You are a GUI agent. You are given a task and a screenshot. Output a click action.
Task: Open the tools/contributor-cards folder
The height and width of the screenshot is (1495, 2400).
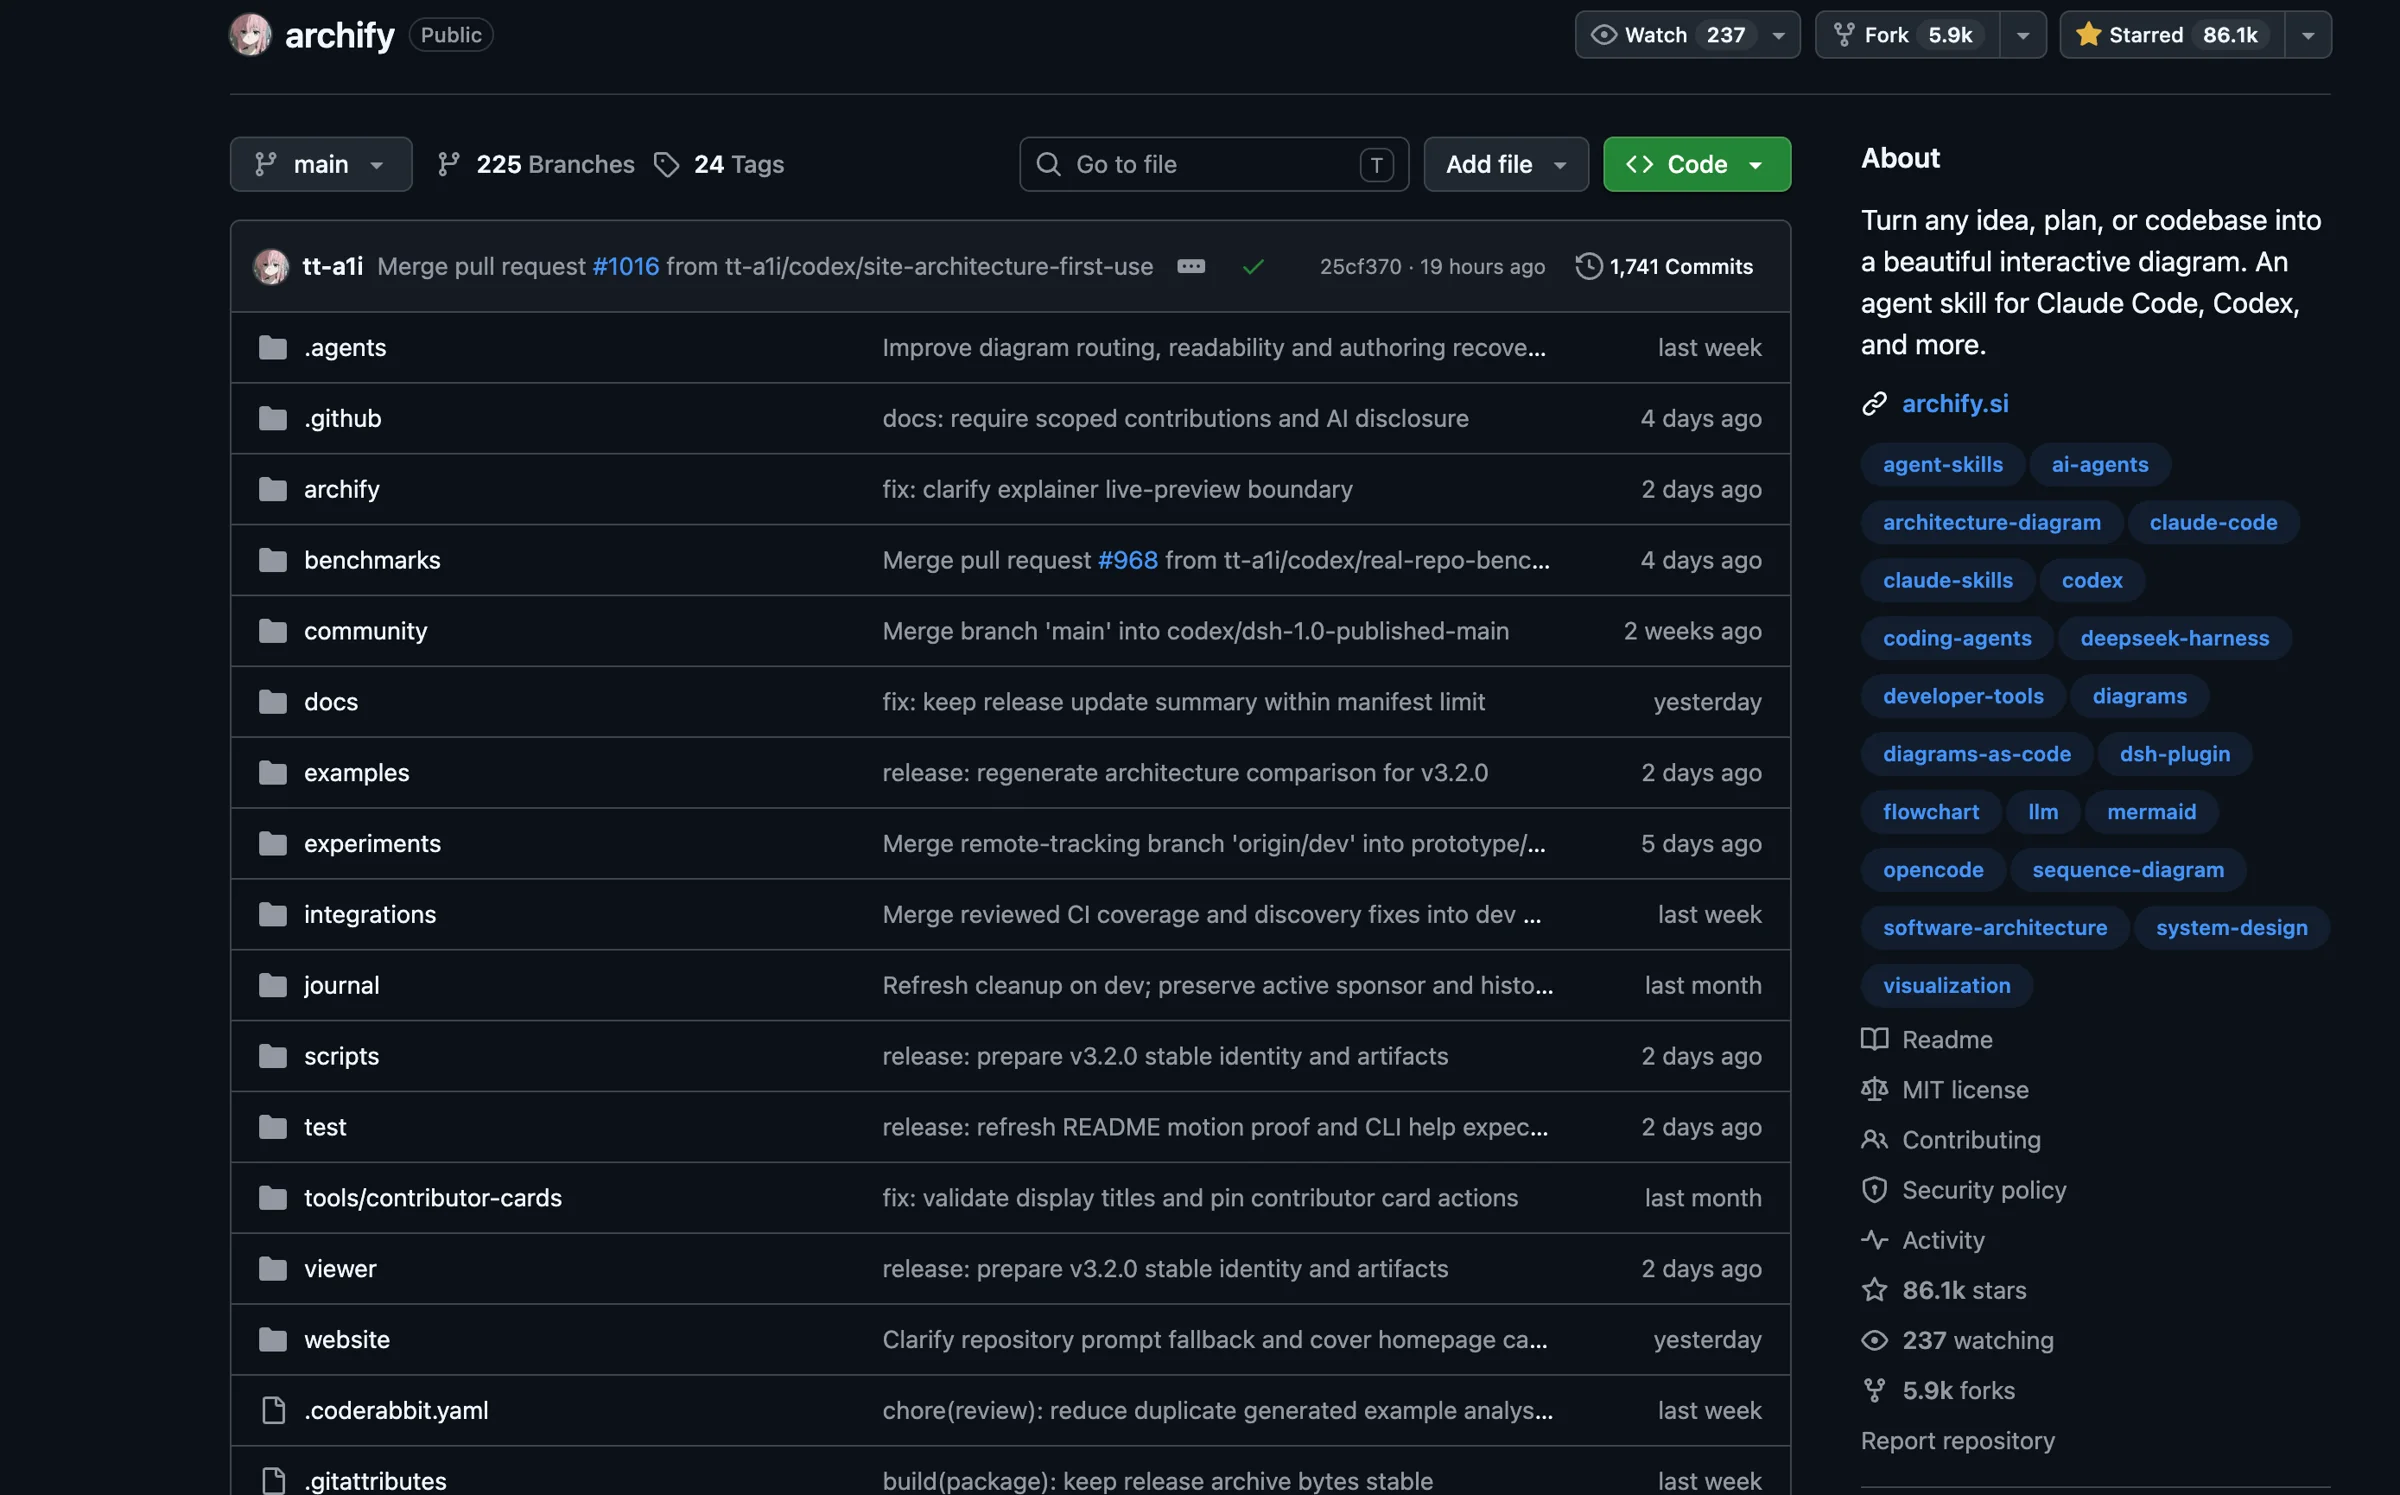click(433, 1197)
